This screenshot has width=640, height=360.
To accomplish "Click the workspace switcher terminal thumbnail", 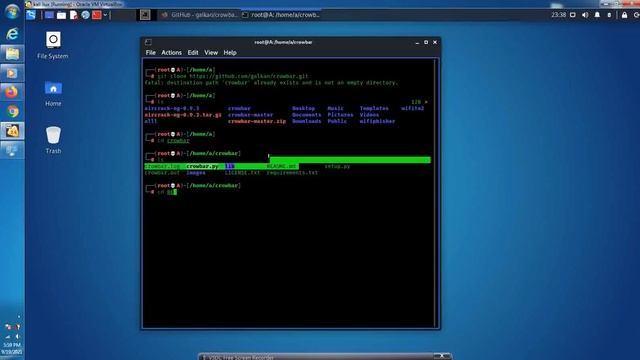I will click(145, 15).
